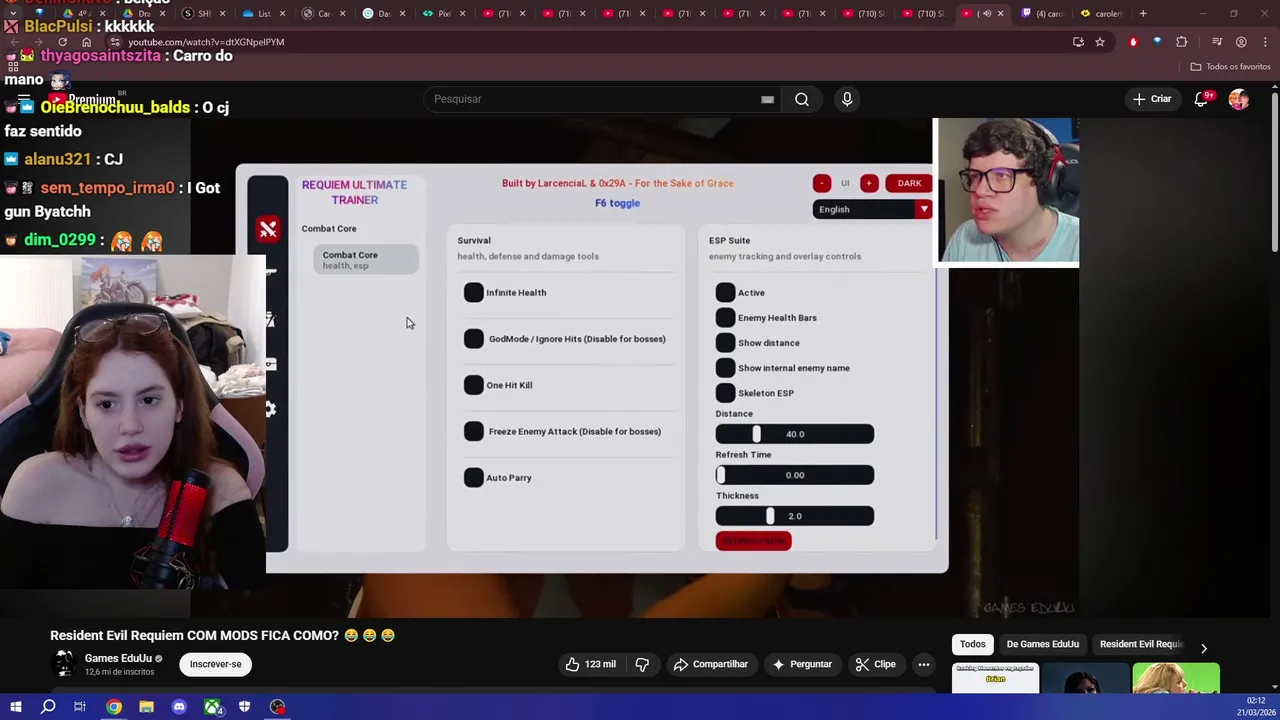Enable Infinite Health checkbox

coord(474,292)
